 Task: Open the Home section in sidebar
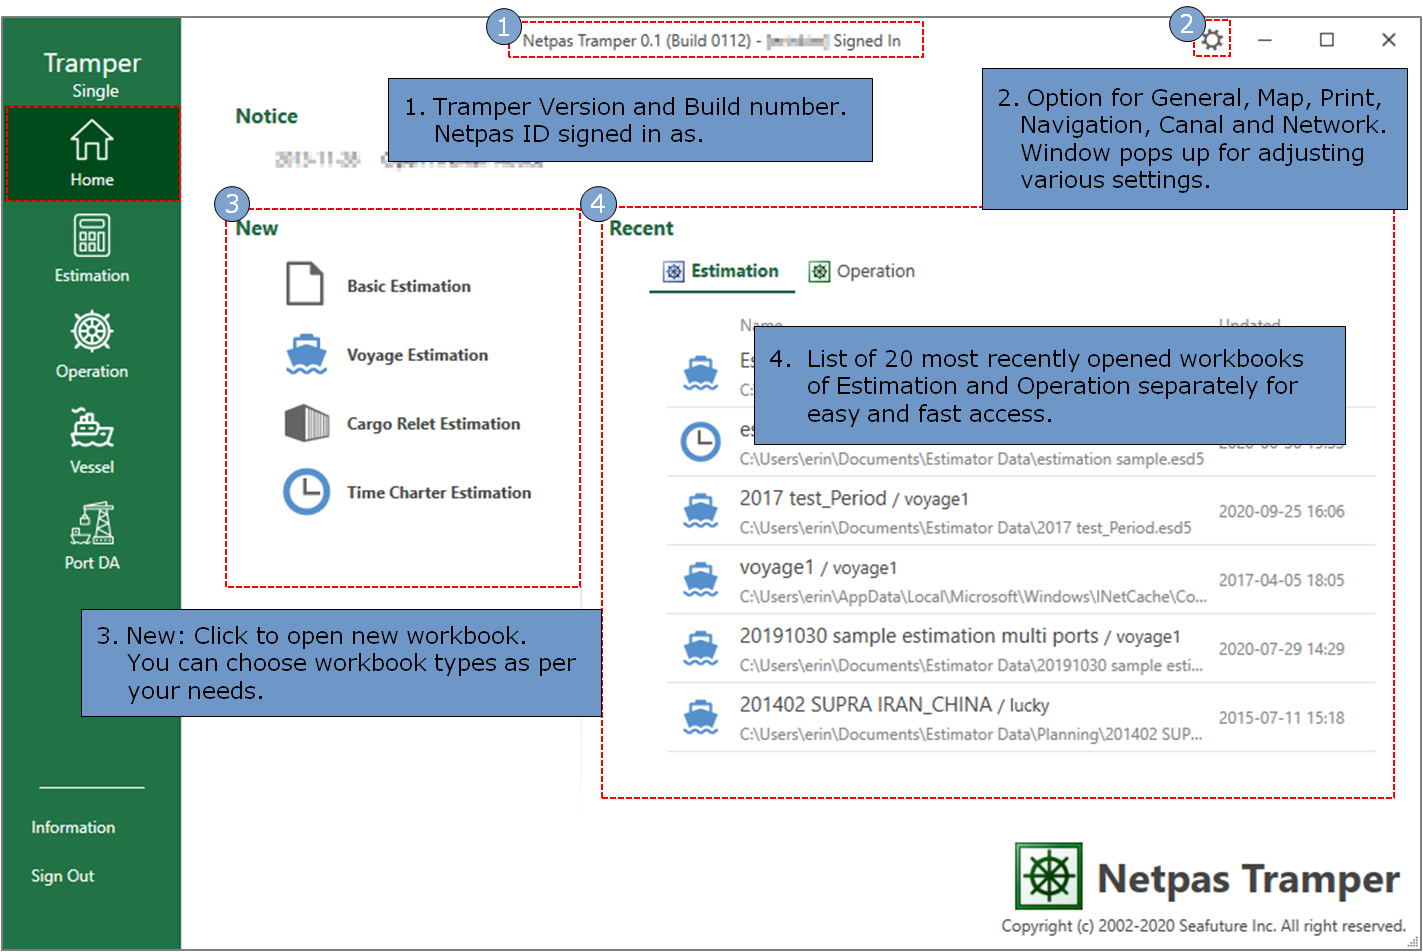[92, 153]
